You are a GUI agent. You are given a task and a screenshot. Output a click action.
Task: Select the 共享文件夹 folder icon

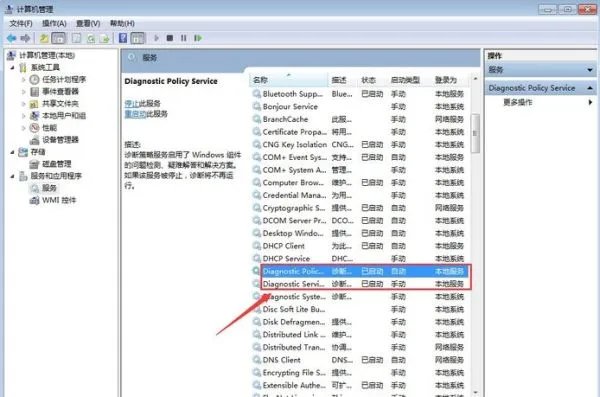tap(34, 104)
